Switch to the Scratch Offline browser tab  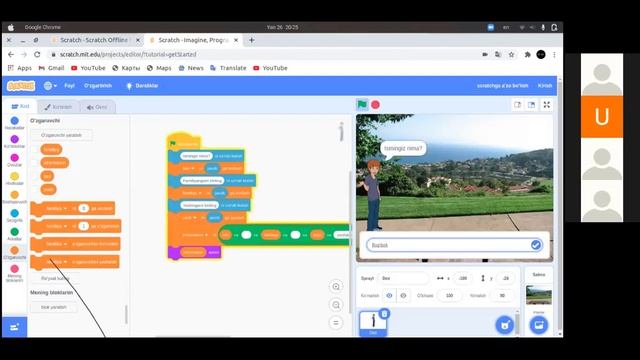(94, 40)
